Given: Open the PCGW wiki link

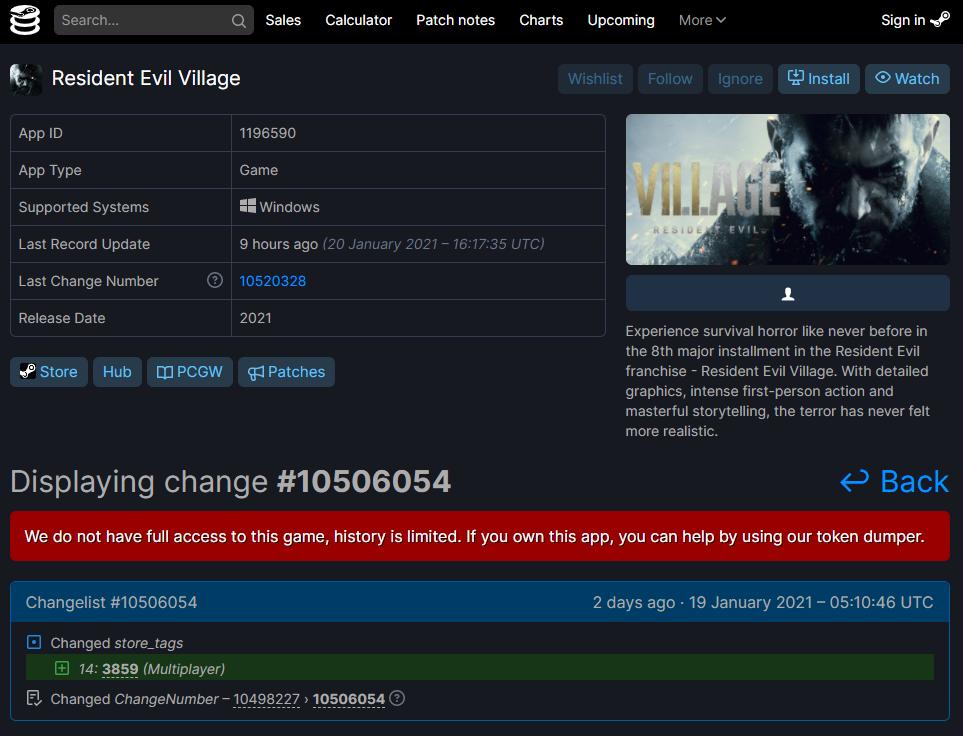Looking at the screenshot, I should tap(190, 372).
